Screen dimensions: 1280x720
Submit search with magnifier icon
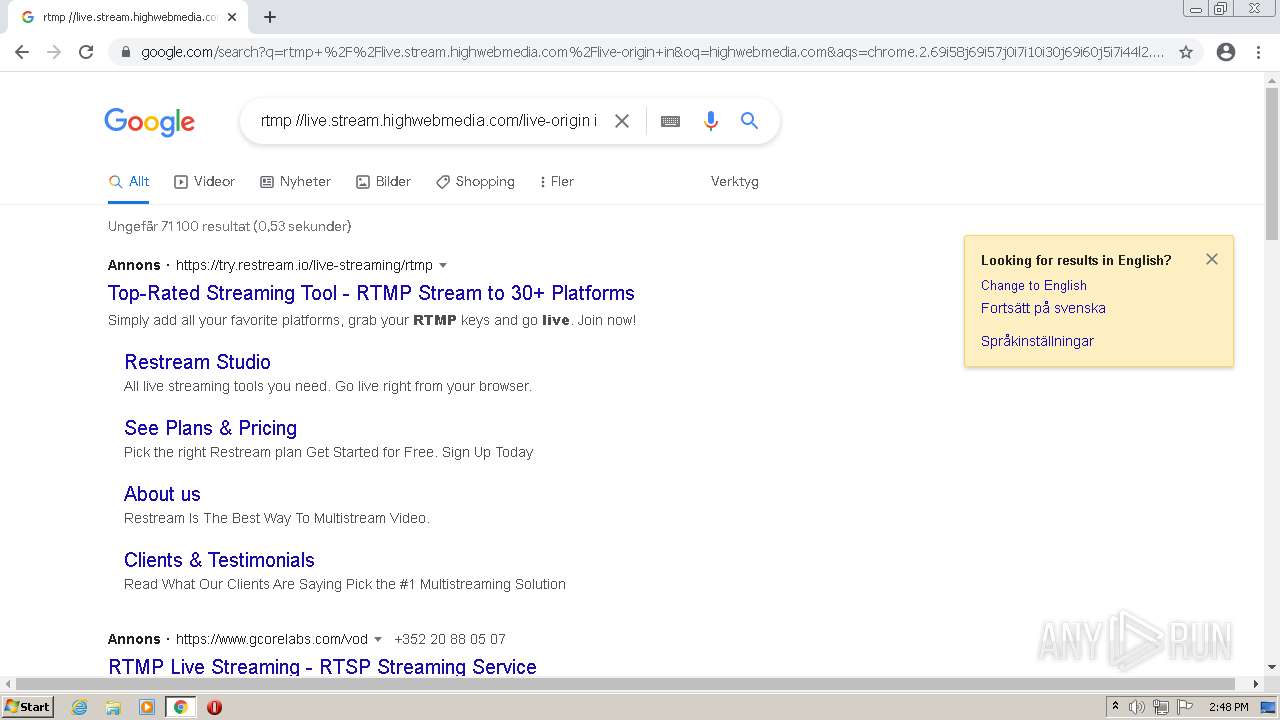click(749, 121)
